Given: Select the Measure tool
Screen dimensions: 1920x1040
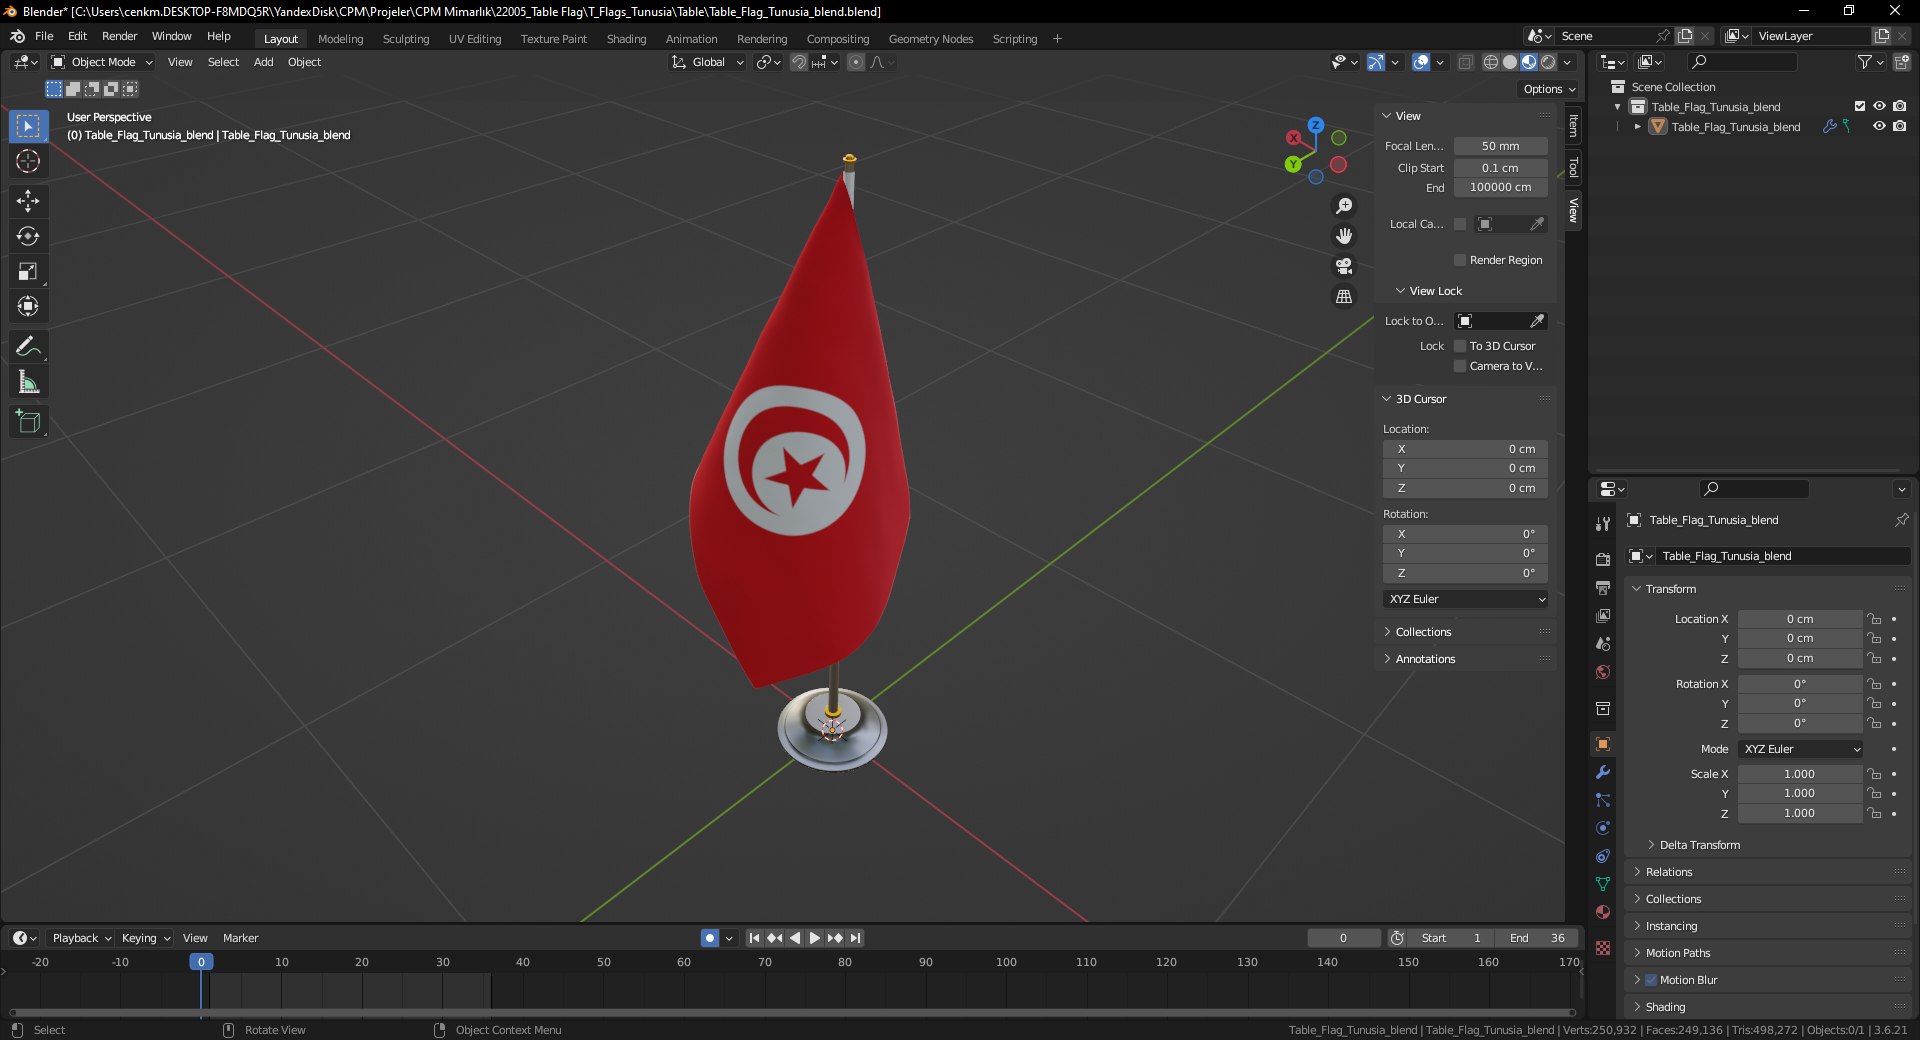Looking at the screenshot, I should pyautogui.click(x=28, y=382).
